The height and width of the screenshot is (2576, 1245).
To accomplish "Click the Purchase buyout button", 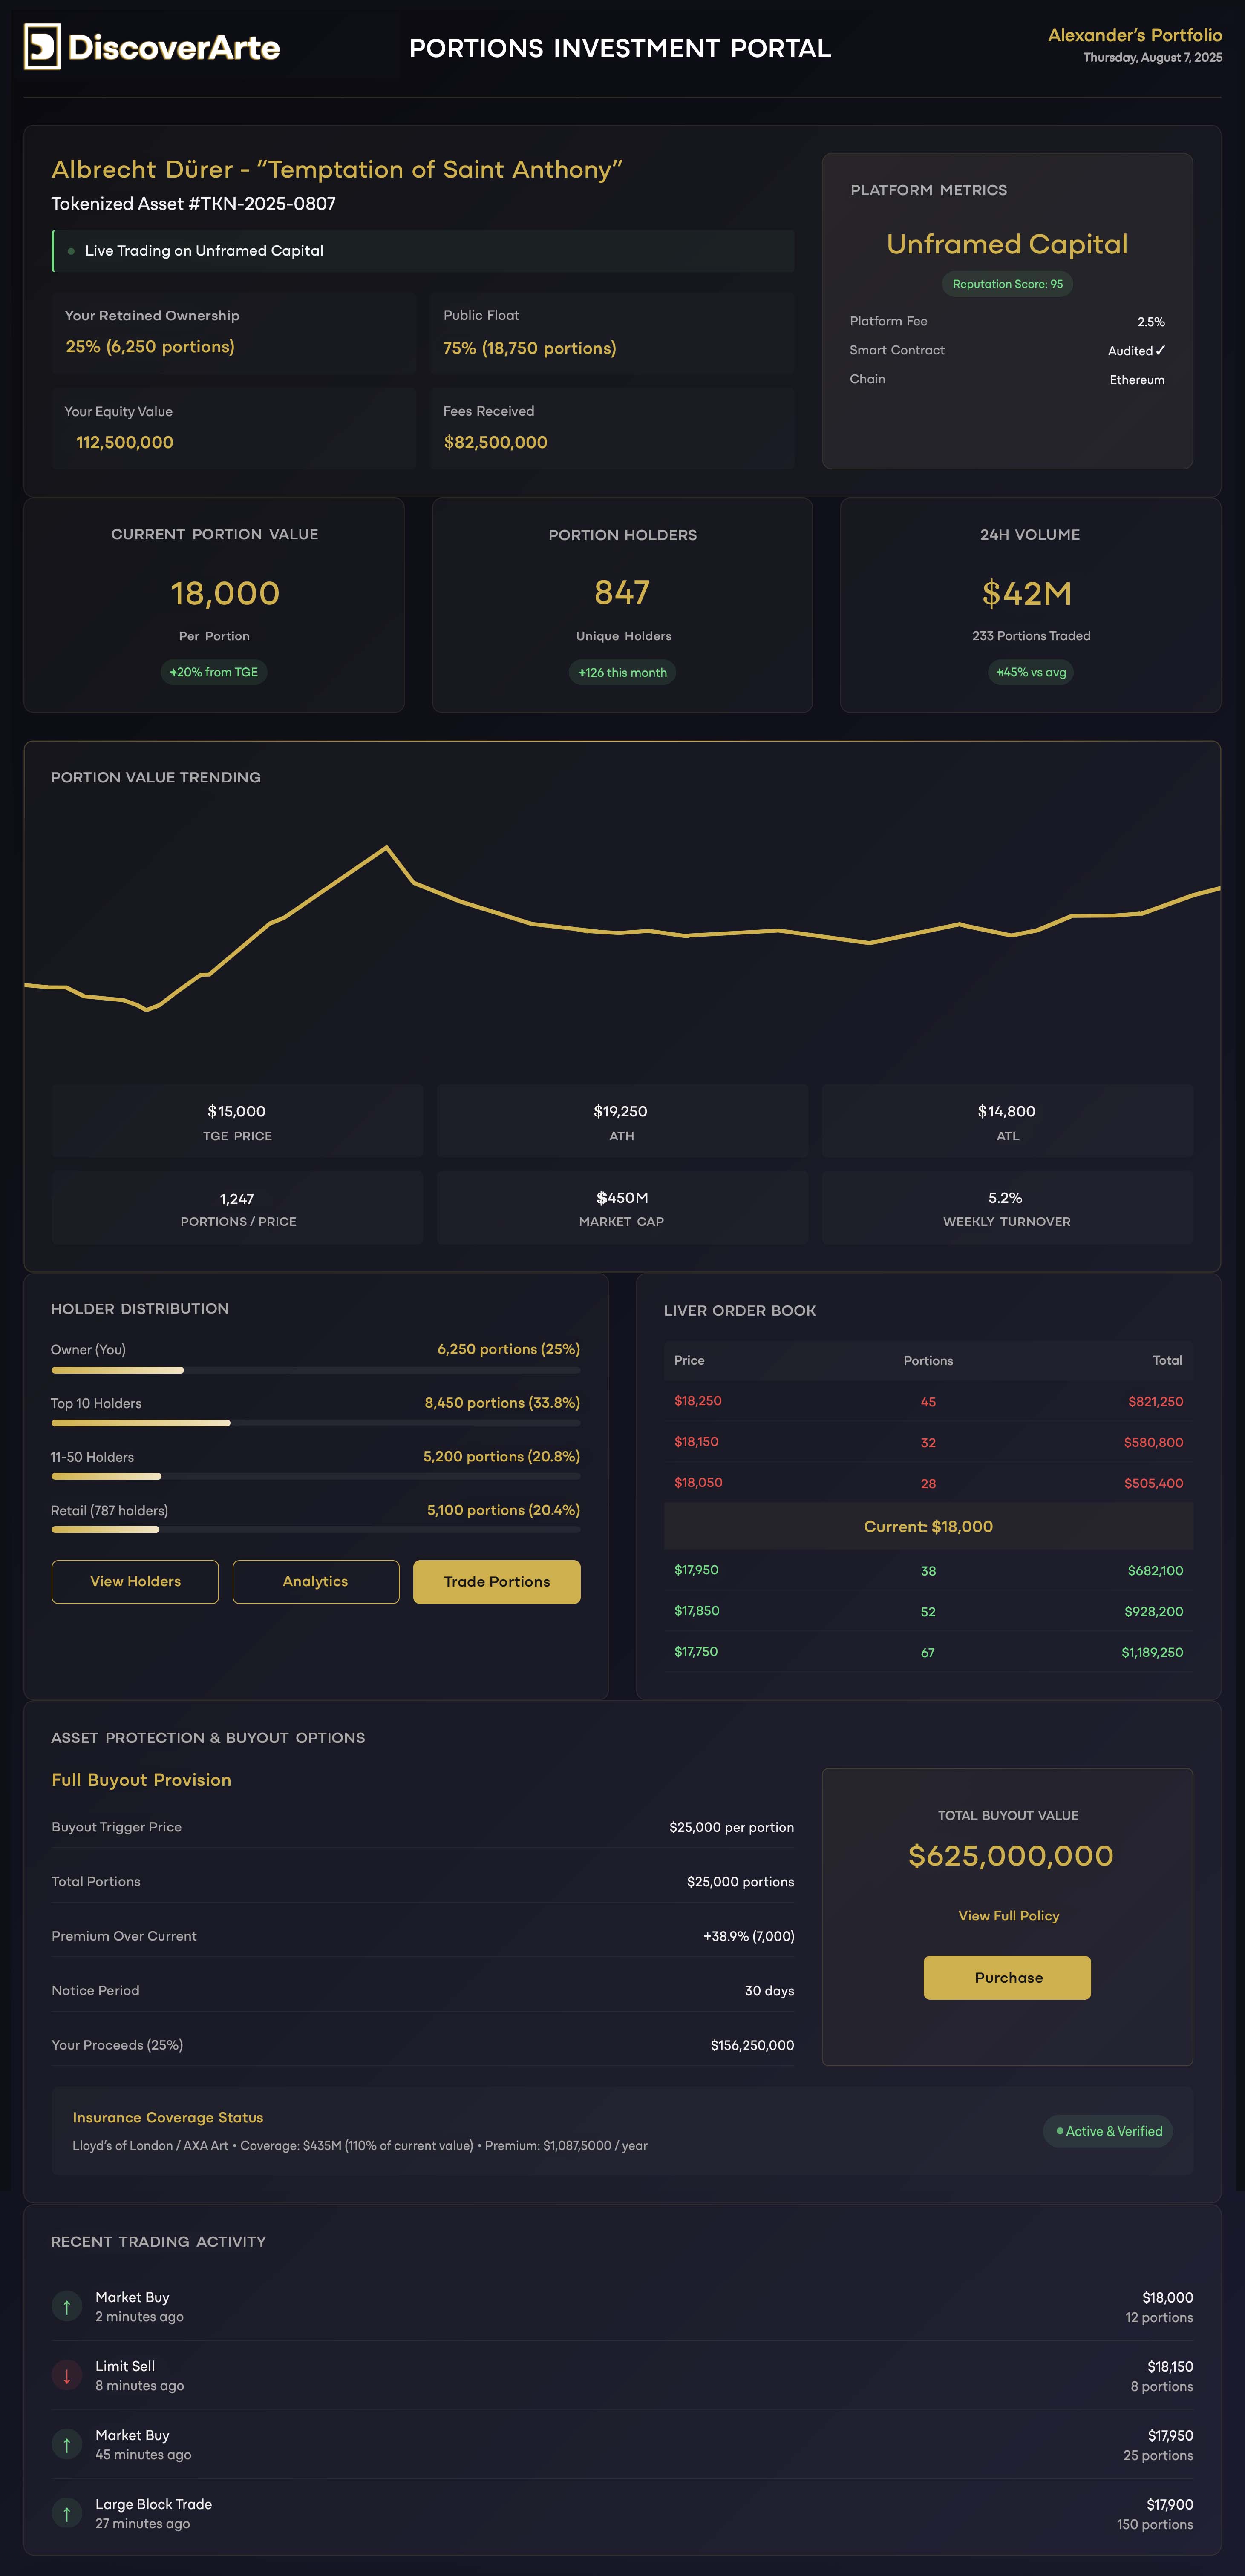I will click(x=1007, y=1977).
